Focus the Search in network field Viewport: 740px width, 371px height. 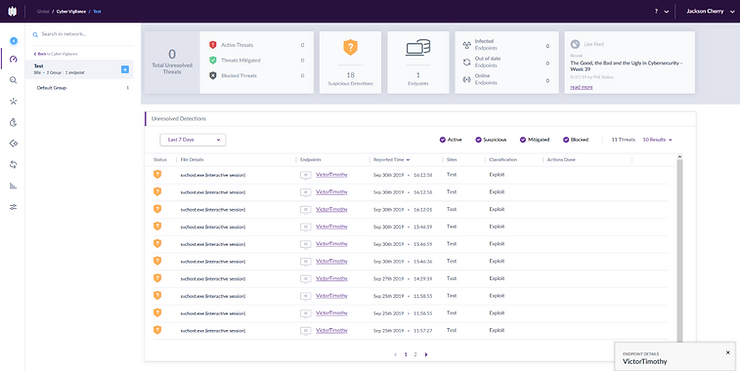tap(83, 34)
